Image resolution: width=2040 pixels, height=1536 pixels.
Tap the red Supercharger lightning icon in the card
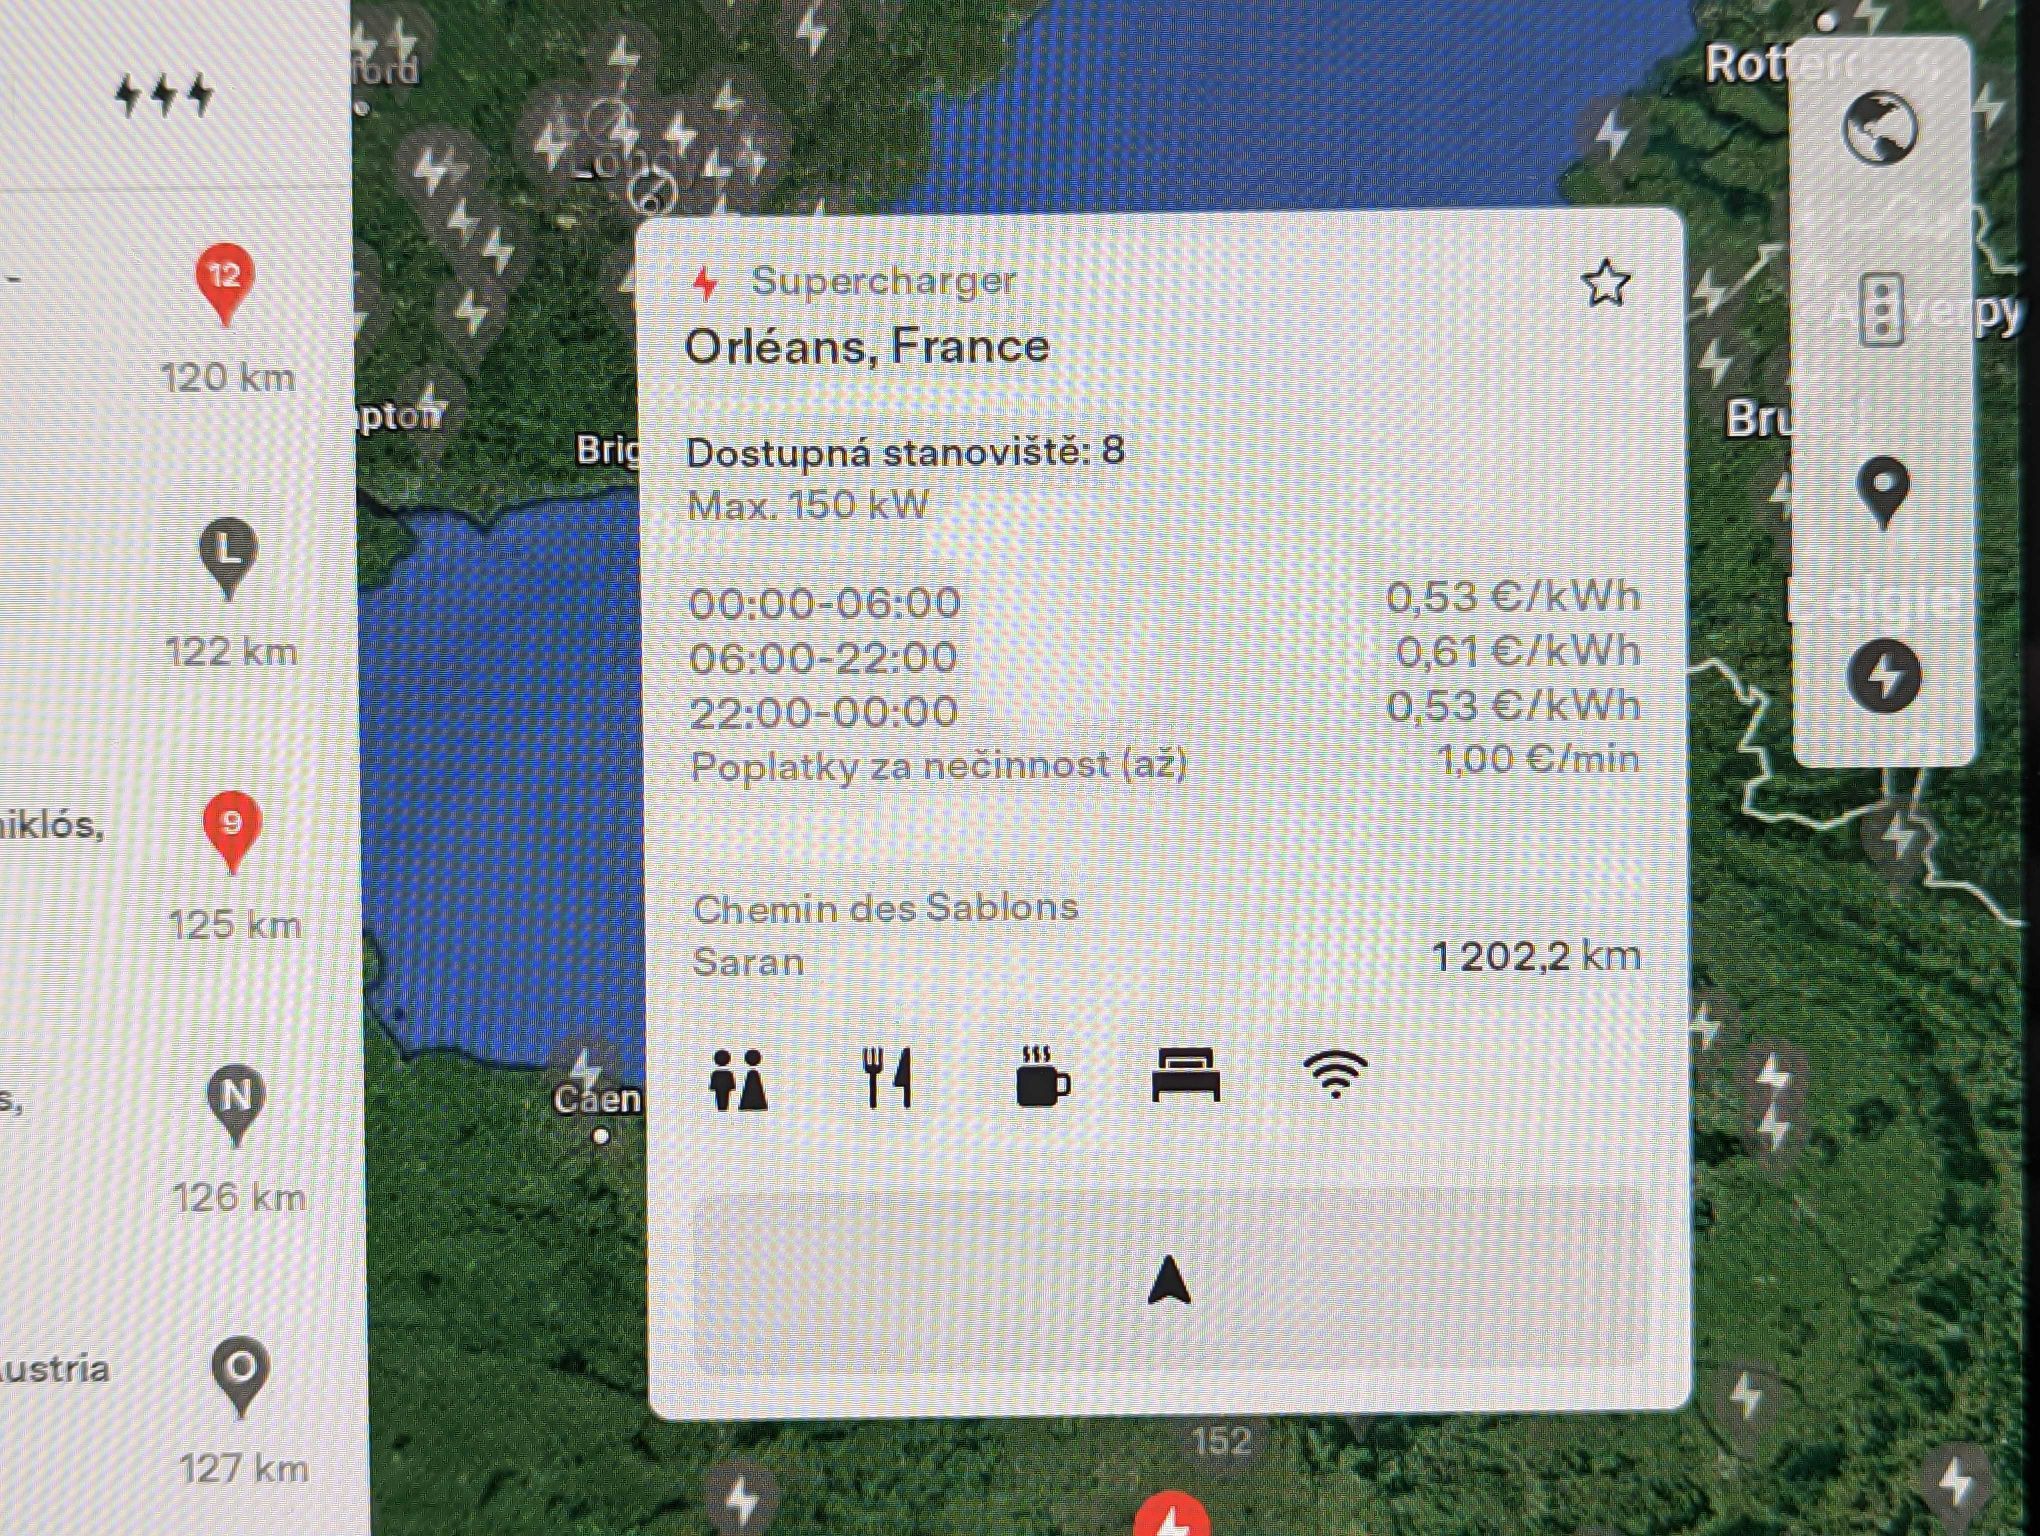(706, 283)
